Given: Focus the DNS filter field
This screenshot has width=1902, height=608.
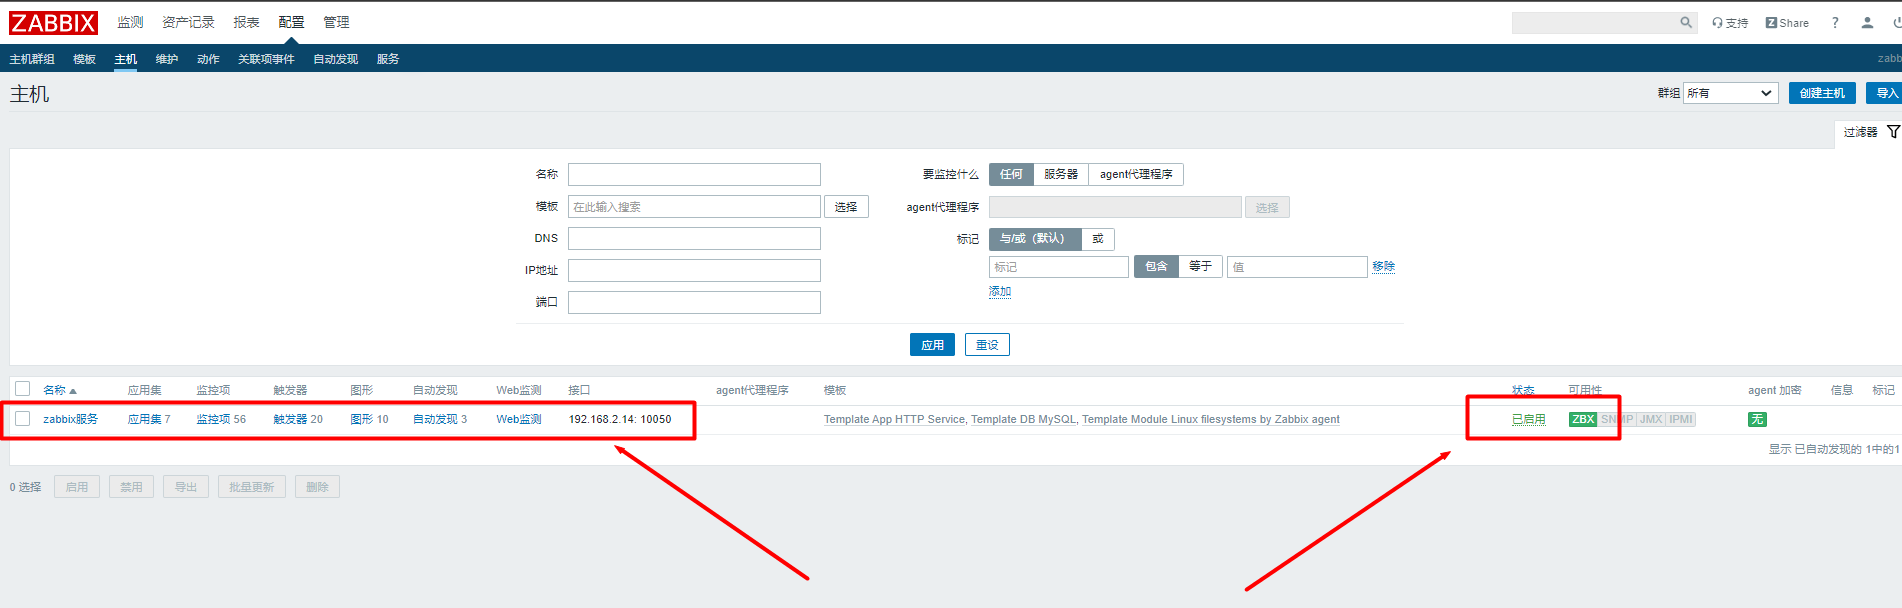Looking at the screenshot, I should (x=694, y=239).
